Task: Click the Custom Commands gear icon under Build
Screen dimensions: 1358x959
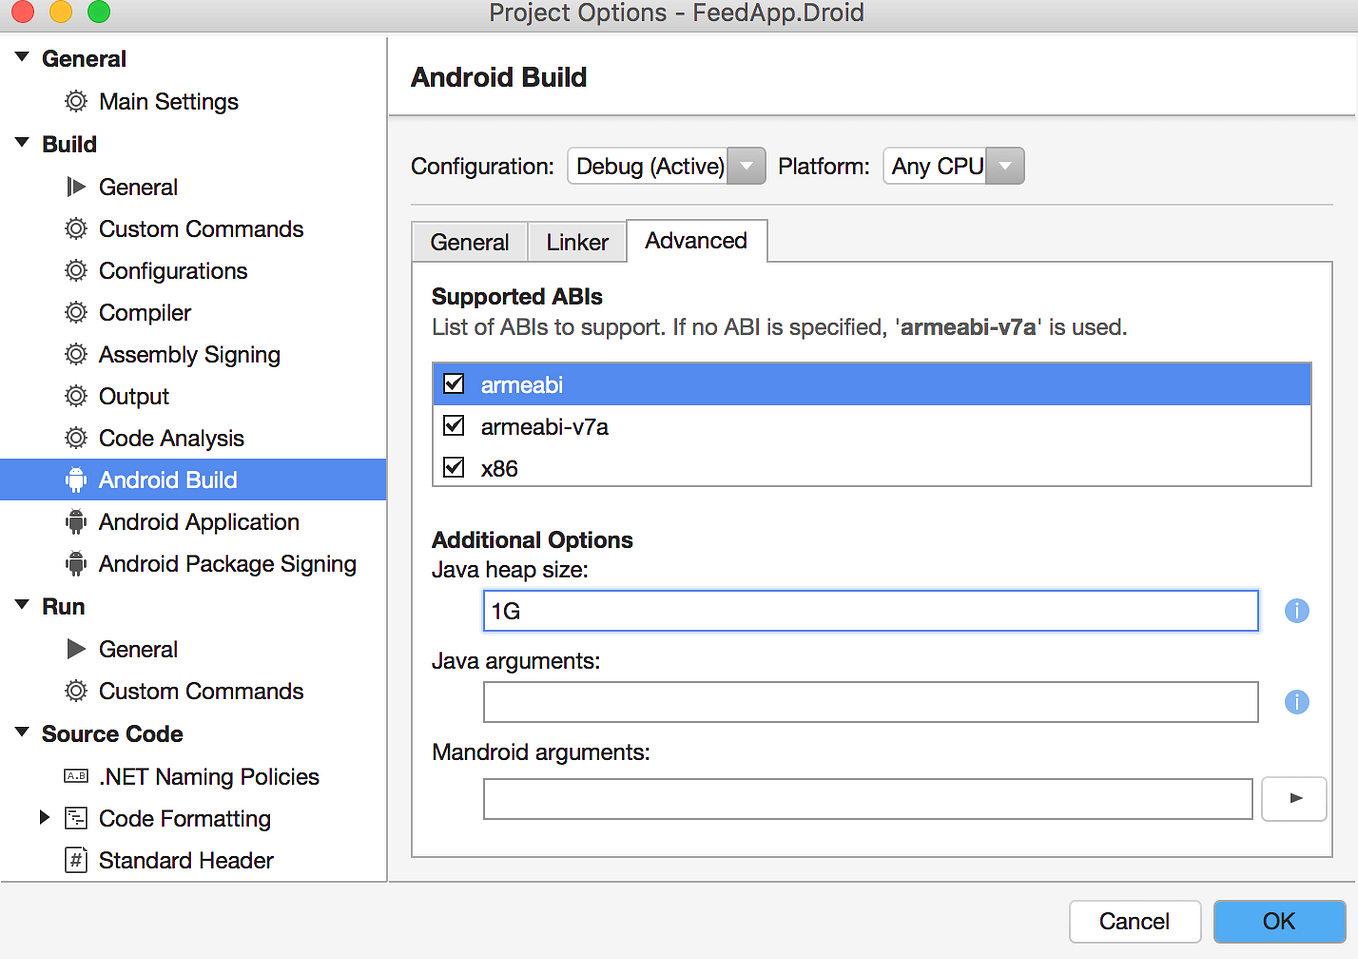Action: click(x=76, y=228)
